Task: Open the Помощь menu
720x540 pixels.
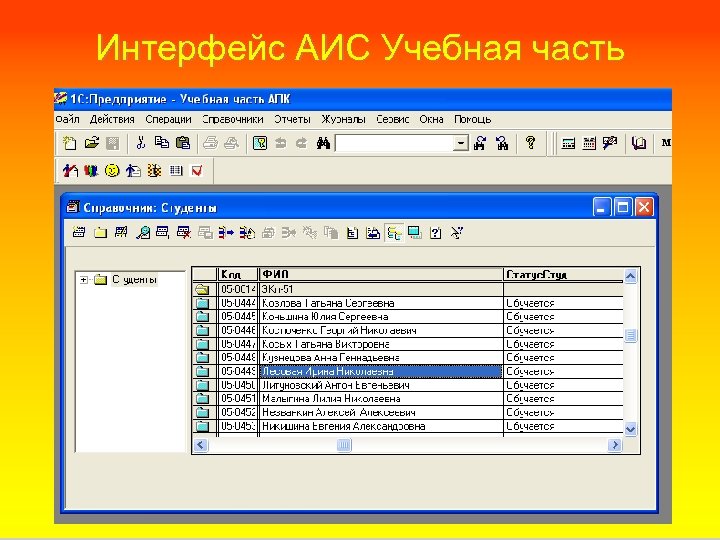Action: pyautogui.click(x=472, y=119)
